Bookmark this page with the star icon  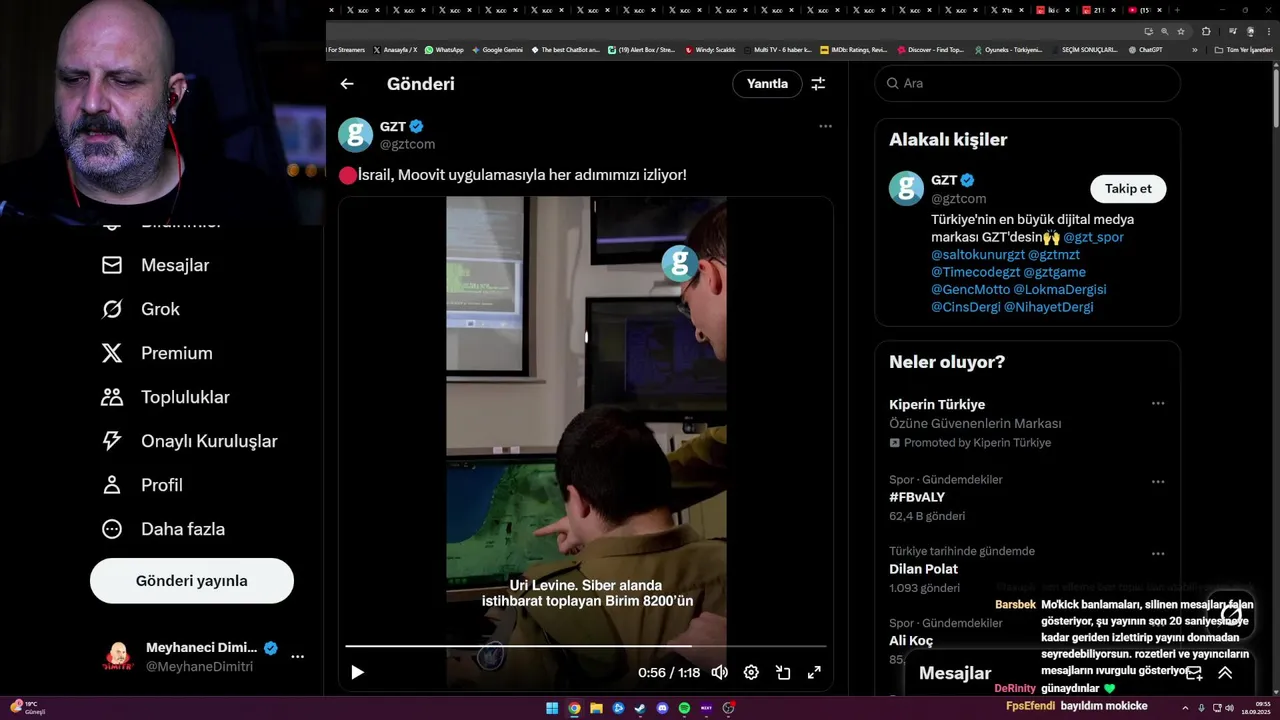(1180, 31)
